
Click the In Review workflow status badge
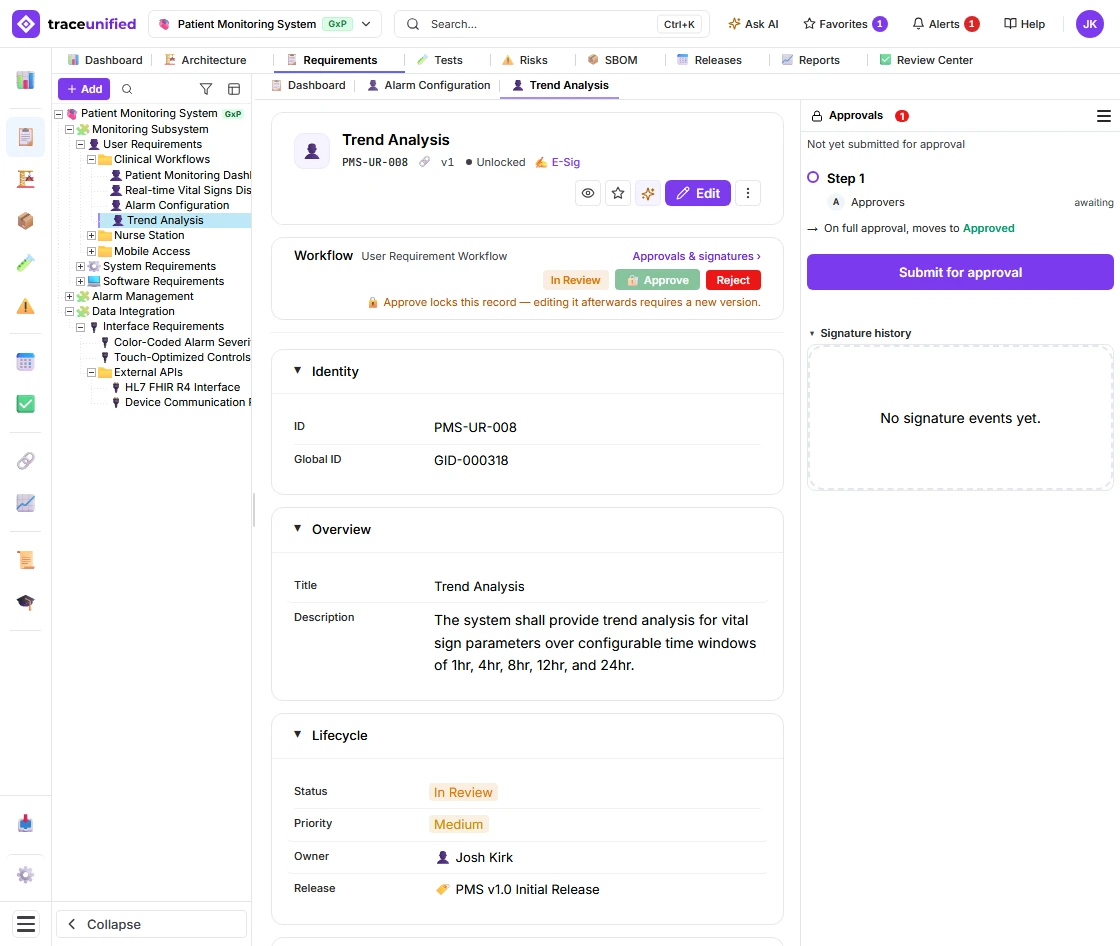point(575,280)
